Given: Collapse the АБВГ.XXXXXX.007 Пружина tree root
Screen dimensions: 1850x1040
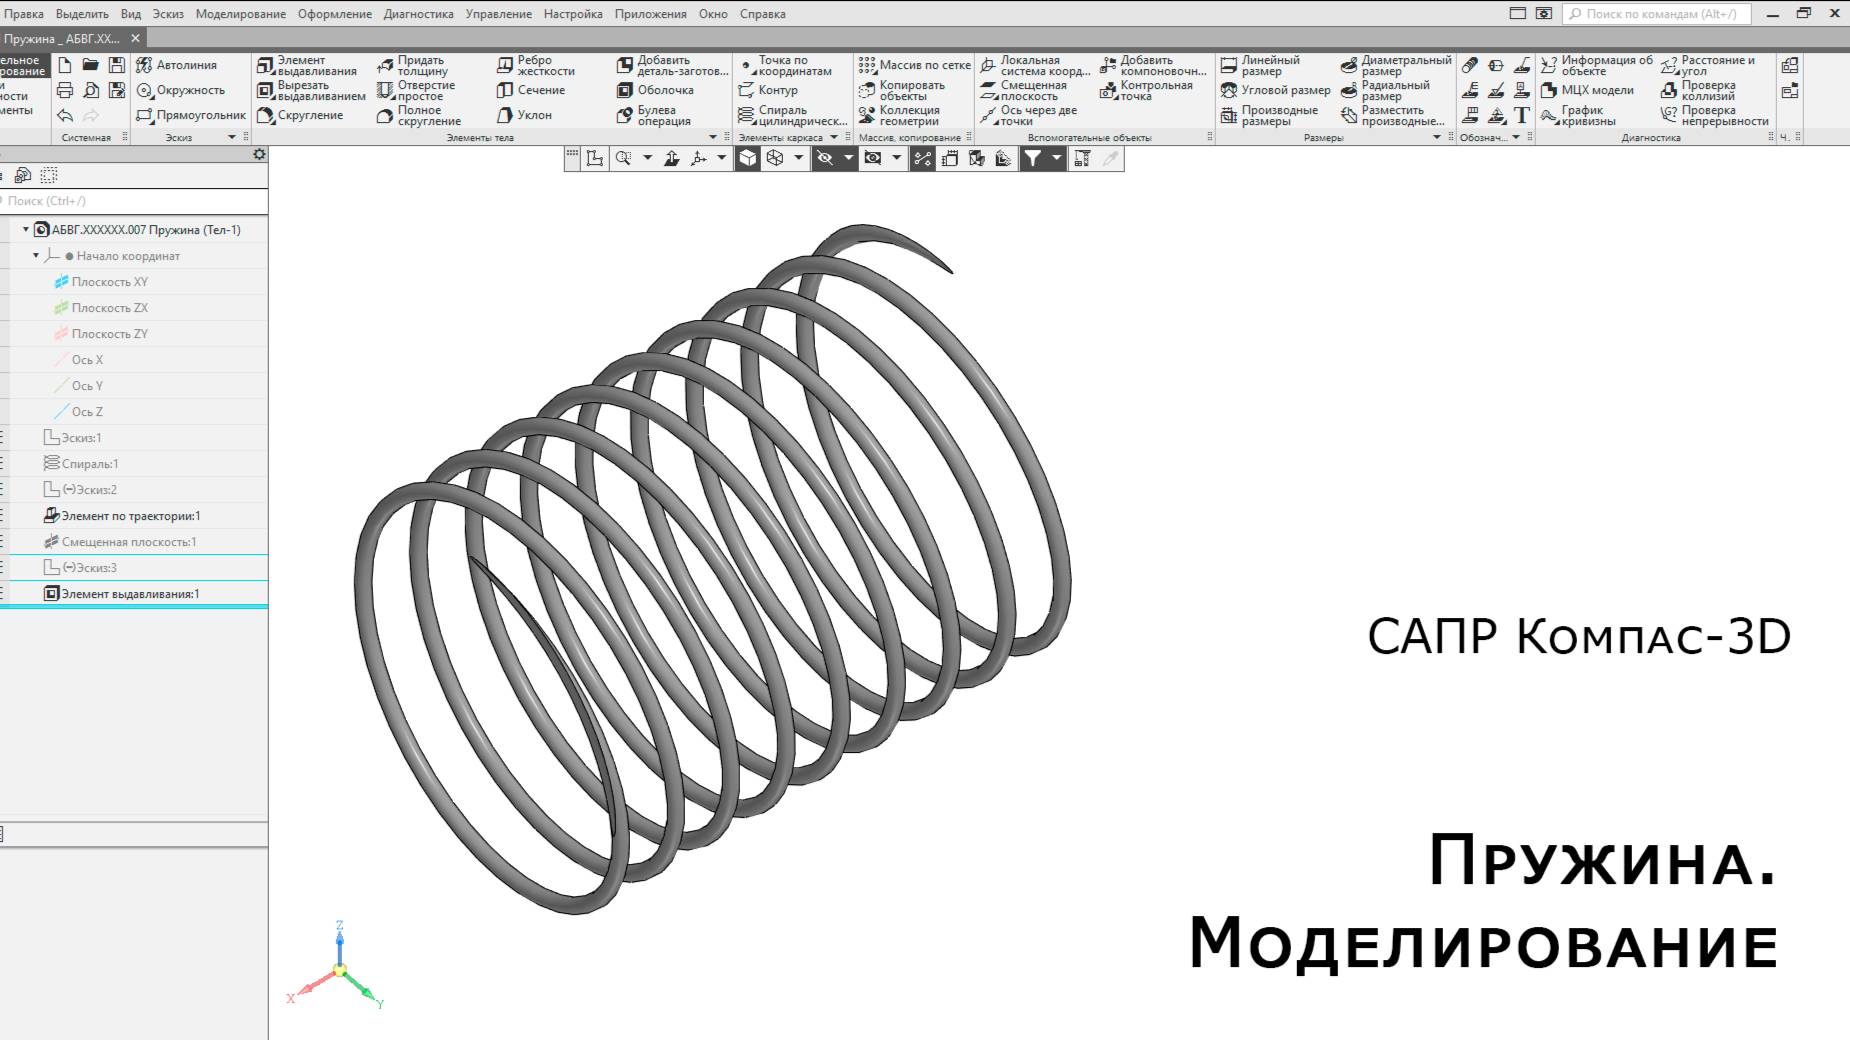Looking at the screenshot, I should point(26,230).
